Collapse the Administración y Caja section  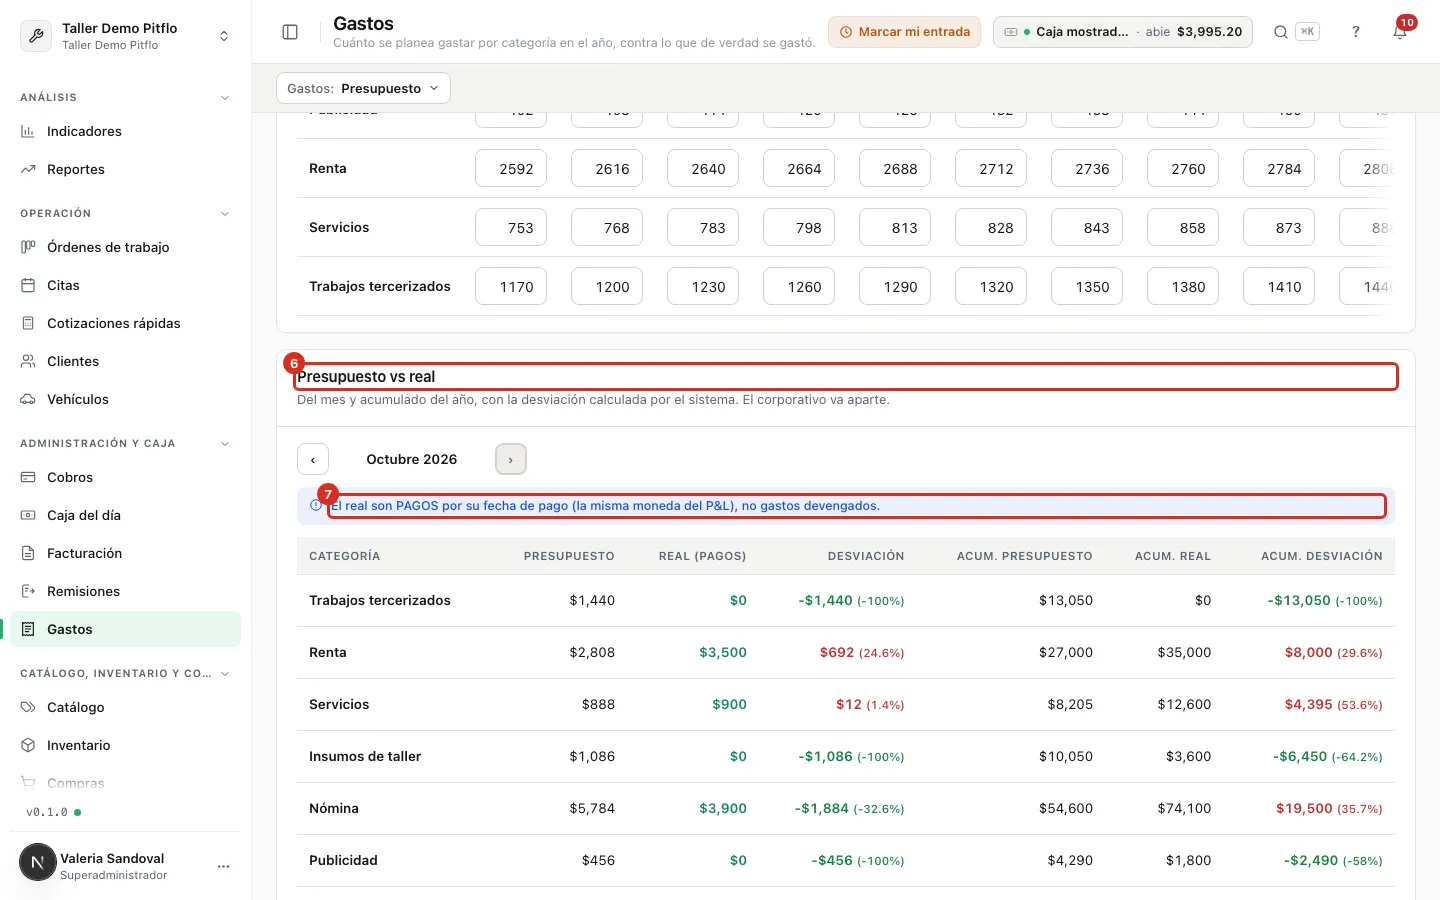click(225, 444)
